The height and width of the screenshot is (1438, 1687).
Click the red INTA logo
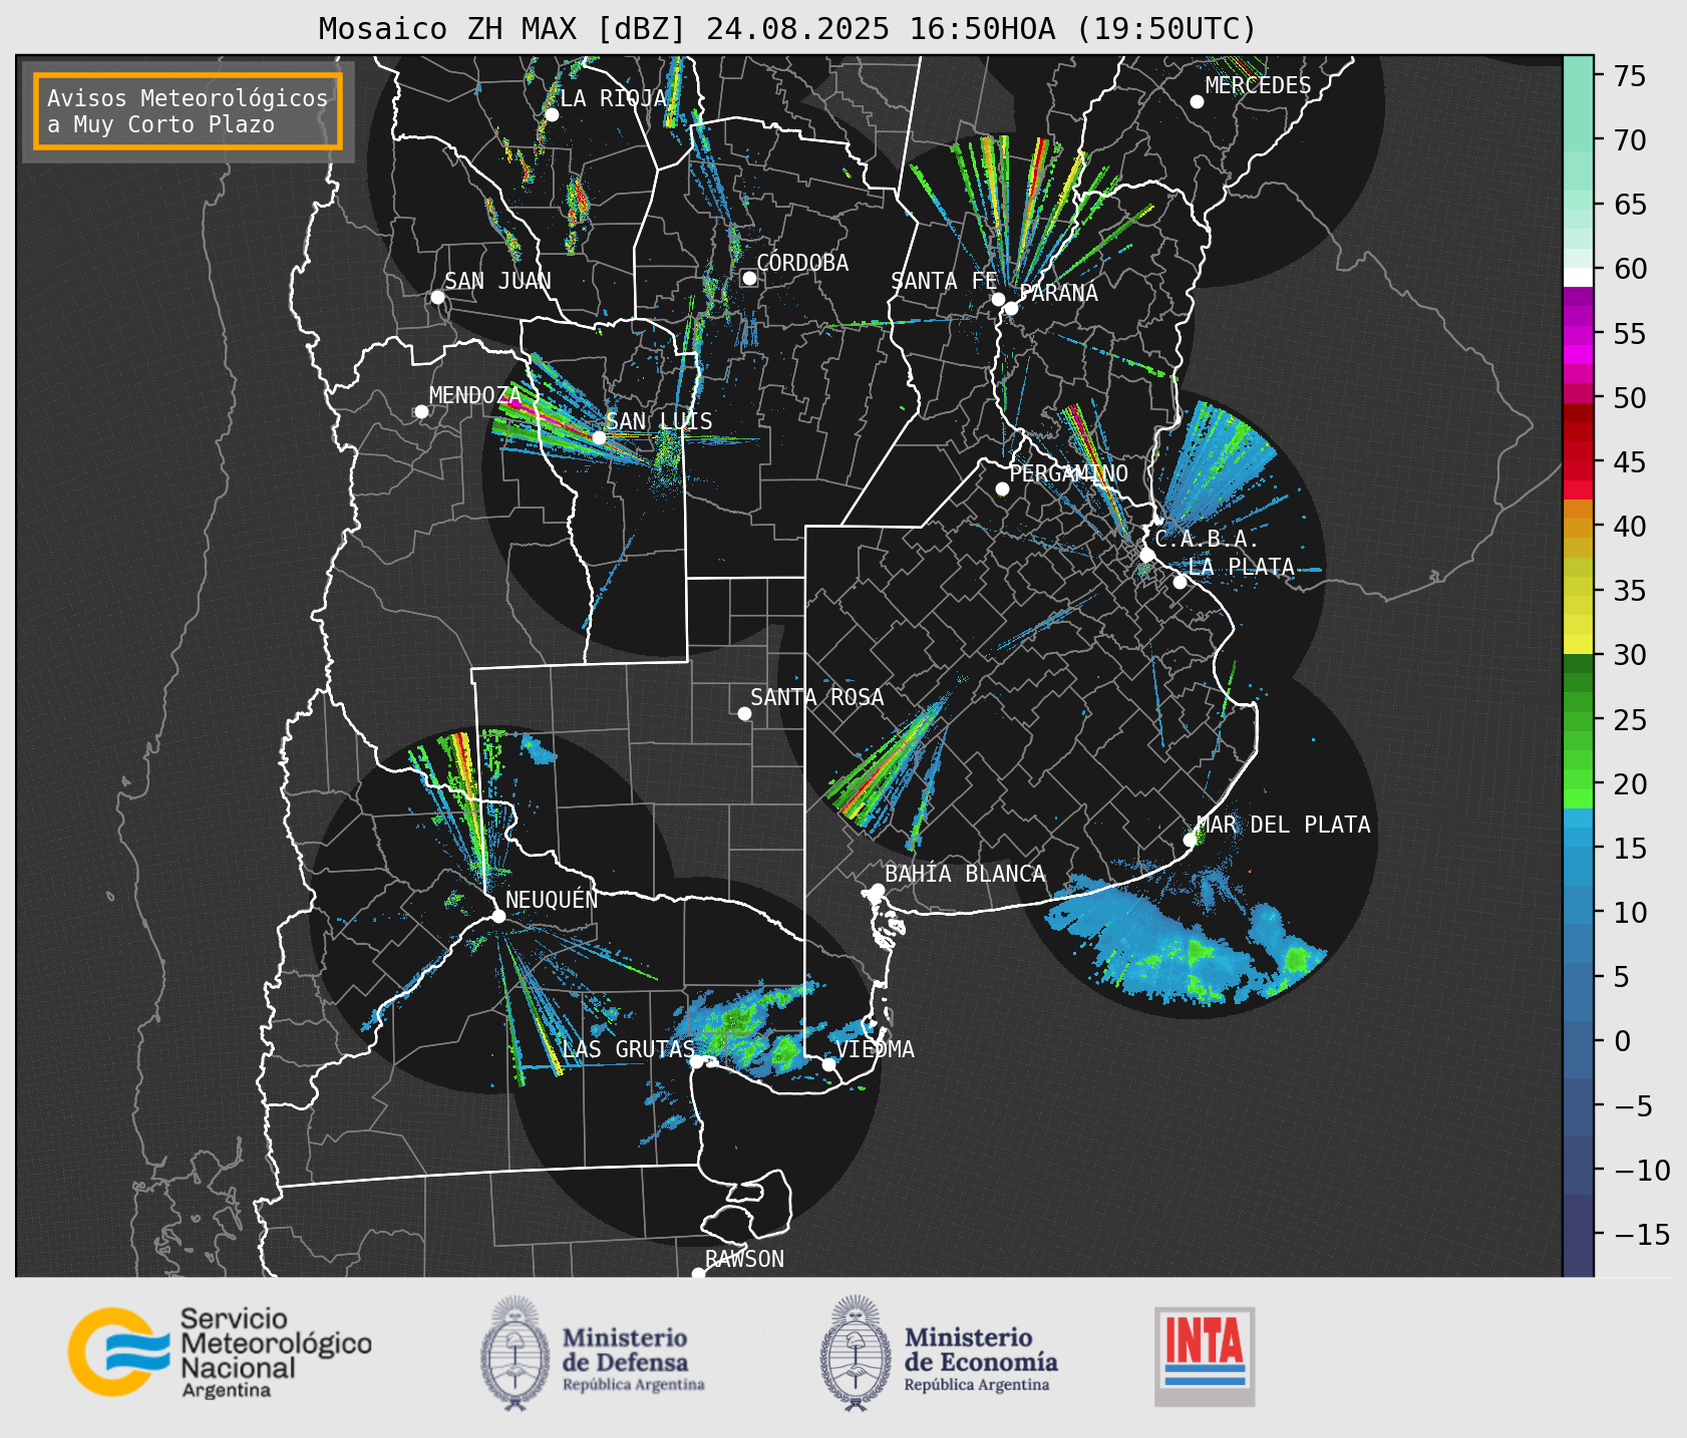[x=1204, y=1355]
